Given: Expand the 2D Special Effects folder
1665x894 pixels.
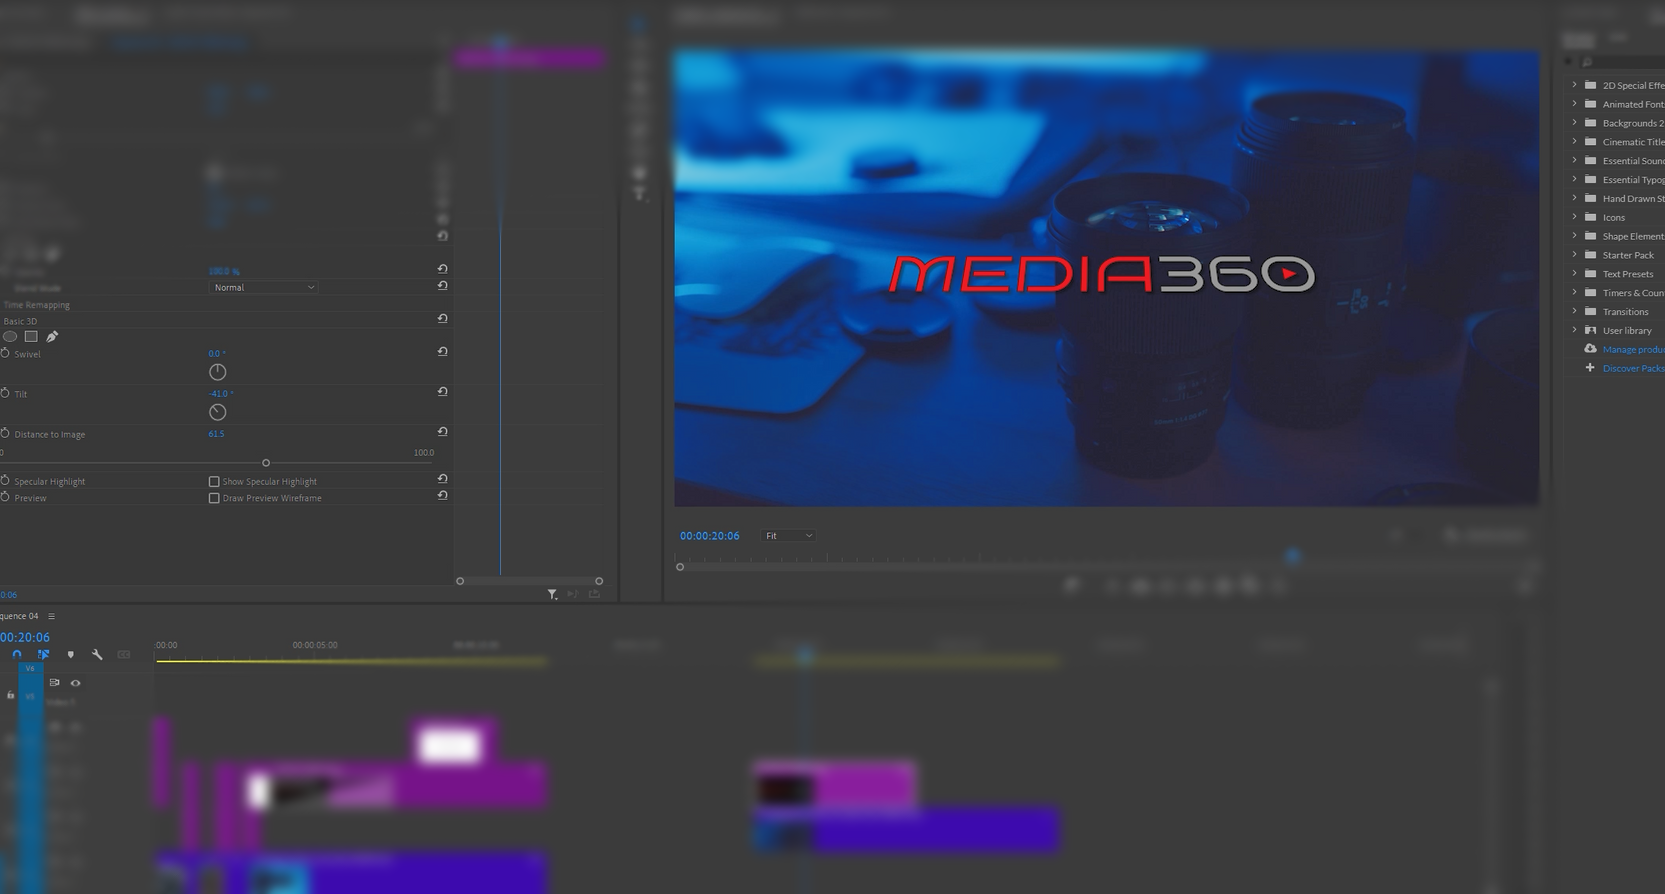Looking at the screenshot, I should pyautogui.click(x=1574, y=85).
